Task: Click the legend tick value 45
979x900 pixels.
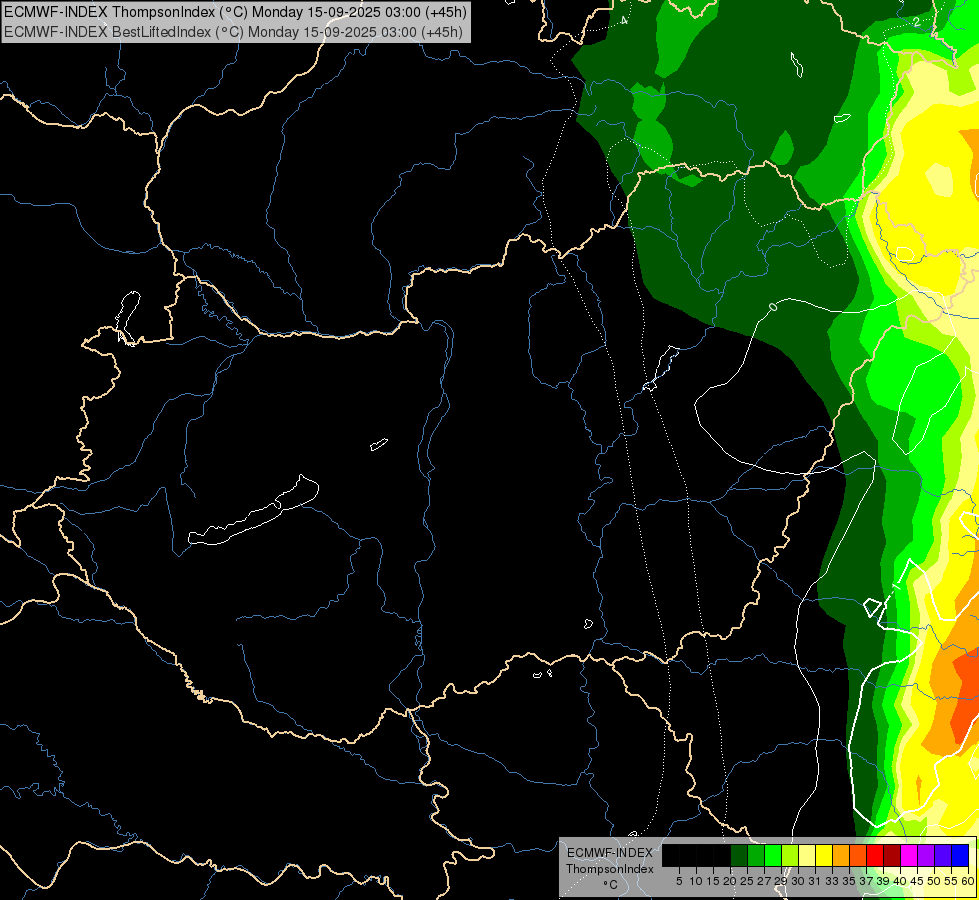Action: pos(917,881)
